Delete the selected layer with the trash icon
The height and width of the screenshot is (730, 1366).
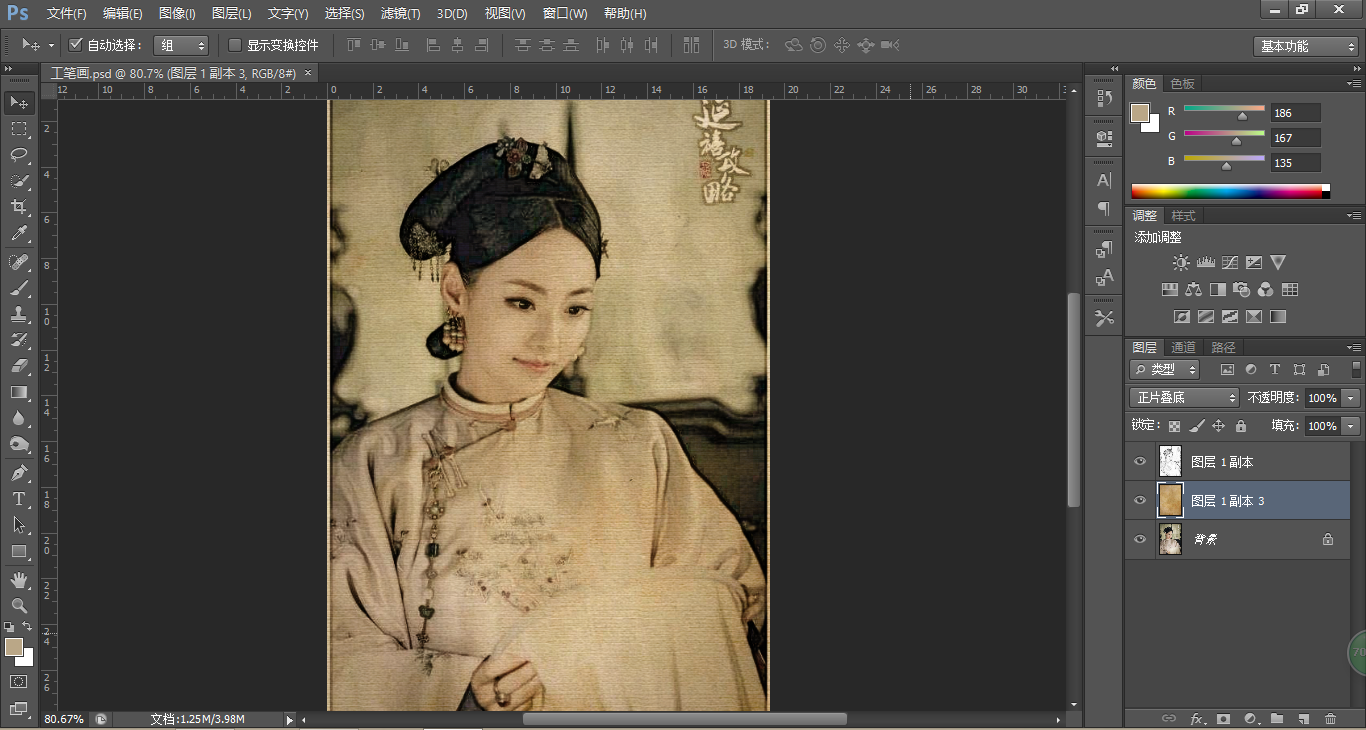click(1330, 719)
